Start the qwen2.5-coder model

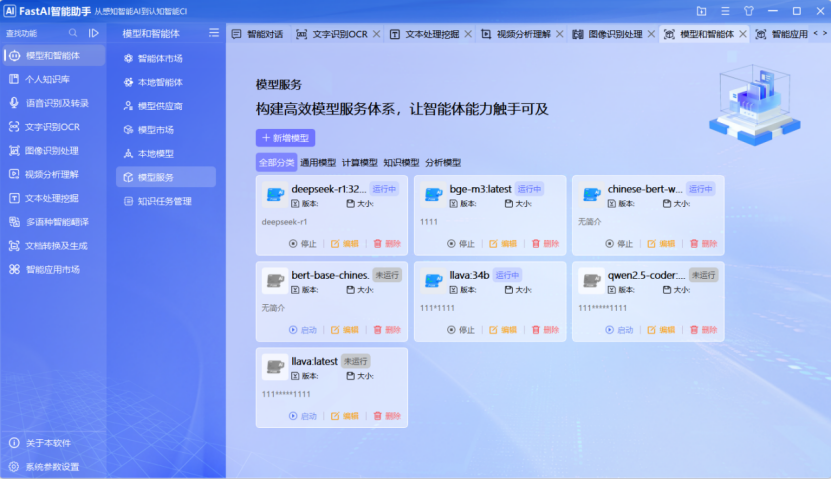[x=619, y=330]
